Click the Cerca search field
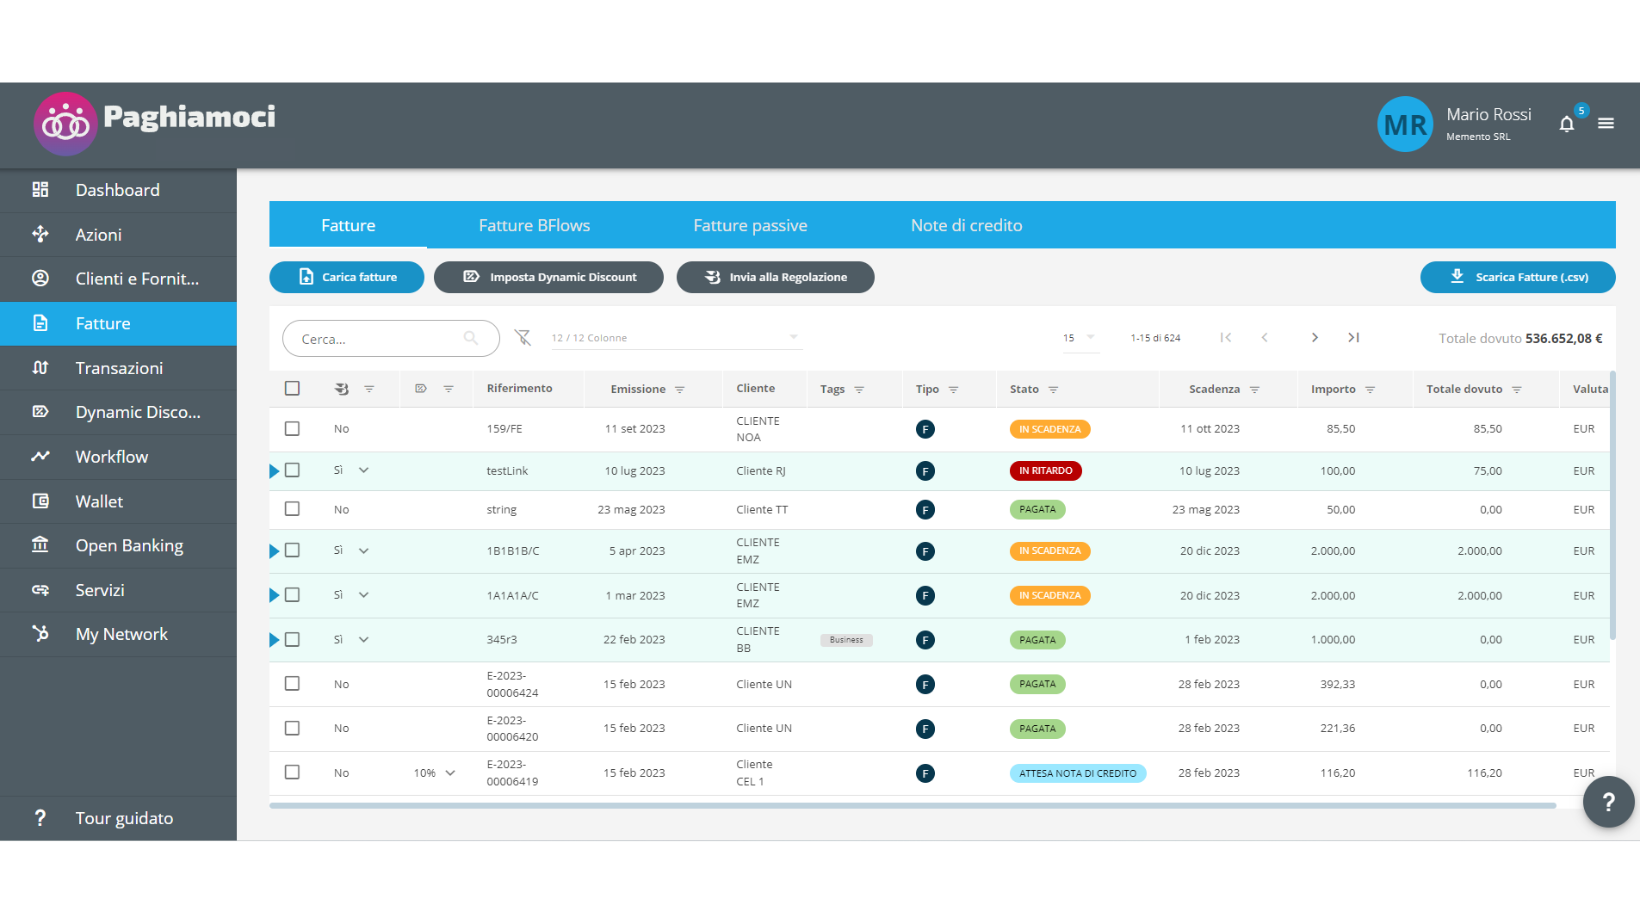Viewport: 1640px width, 924px height. tap(380, 339)
